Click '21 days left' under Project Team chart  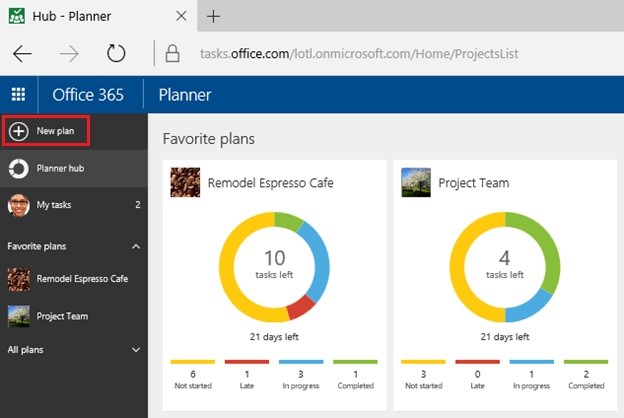point(505,337)
